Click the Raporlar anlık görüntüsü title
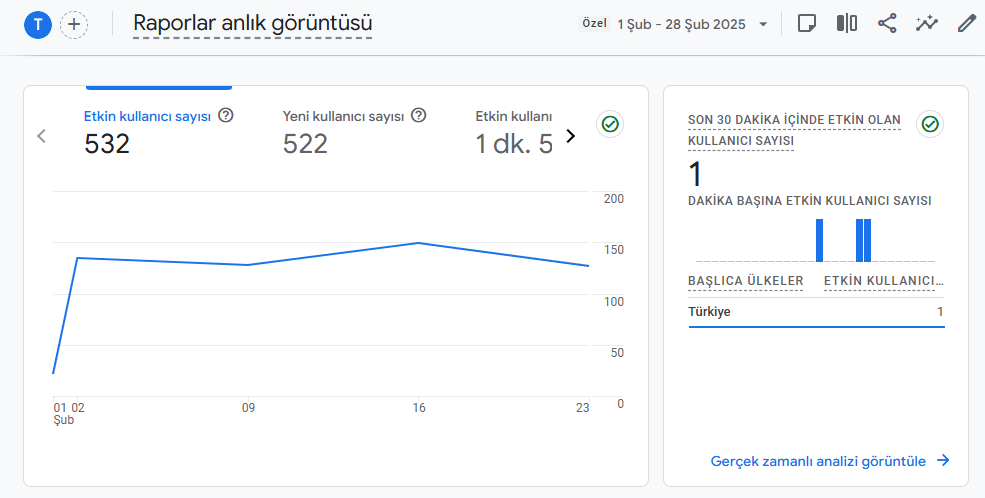Viewport: 985px width, 498px height. click(253, 23)
